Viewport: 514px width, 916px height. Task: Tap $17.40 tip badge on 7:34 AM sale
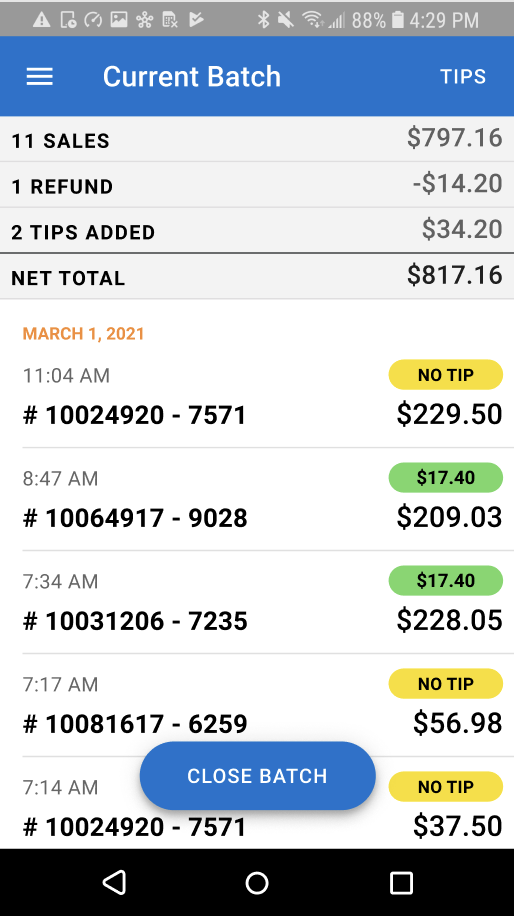446,580
